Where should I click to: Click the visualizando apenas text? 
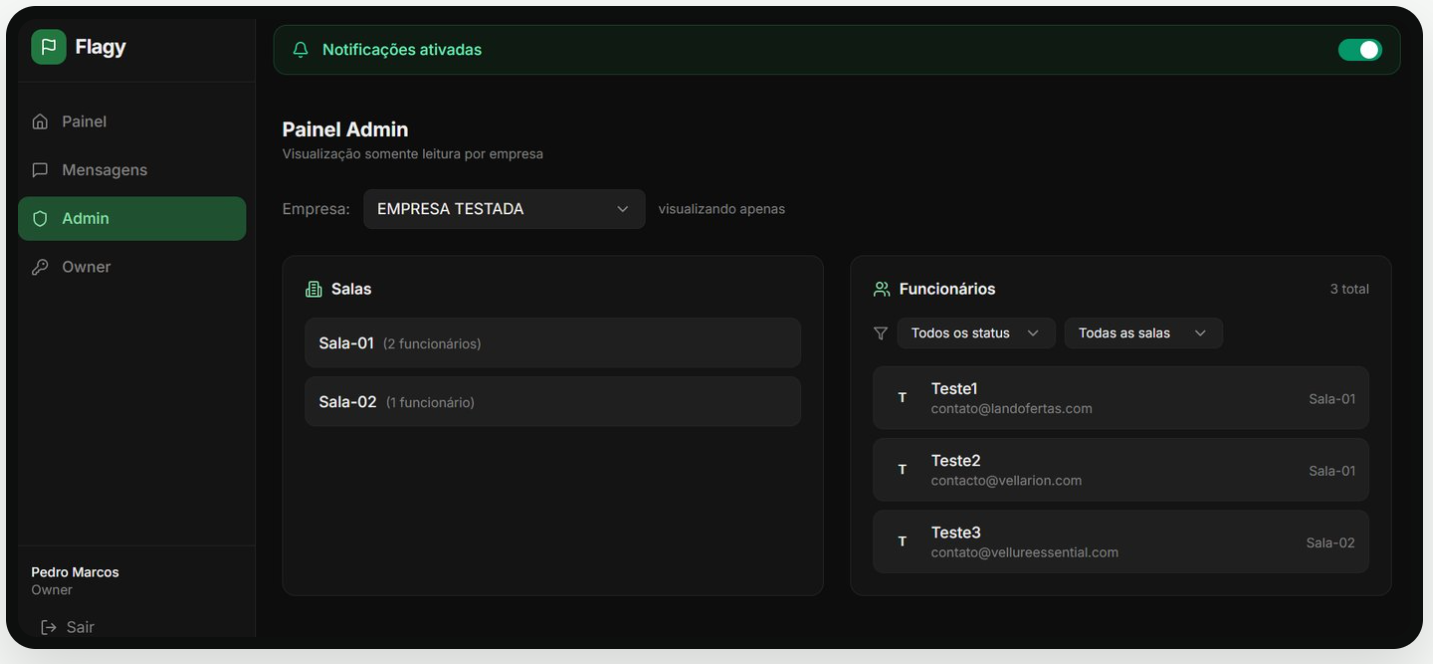[x=721, y=209]
